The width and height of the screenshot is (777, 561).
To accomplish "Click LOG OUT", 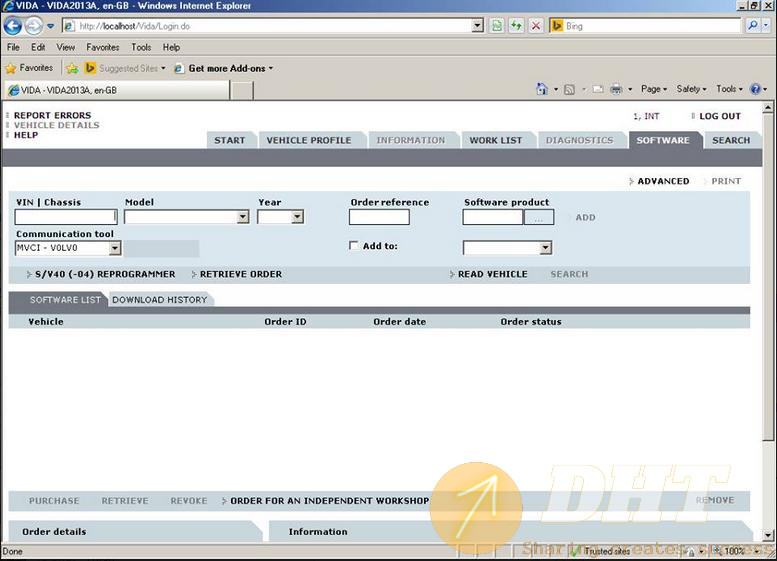I will pos(720,116).
